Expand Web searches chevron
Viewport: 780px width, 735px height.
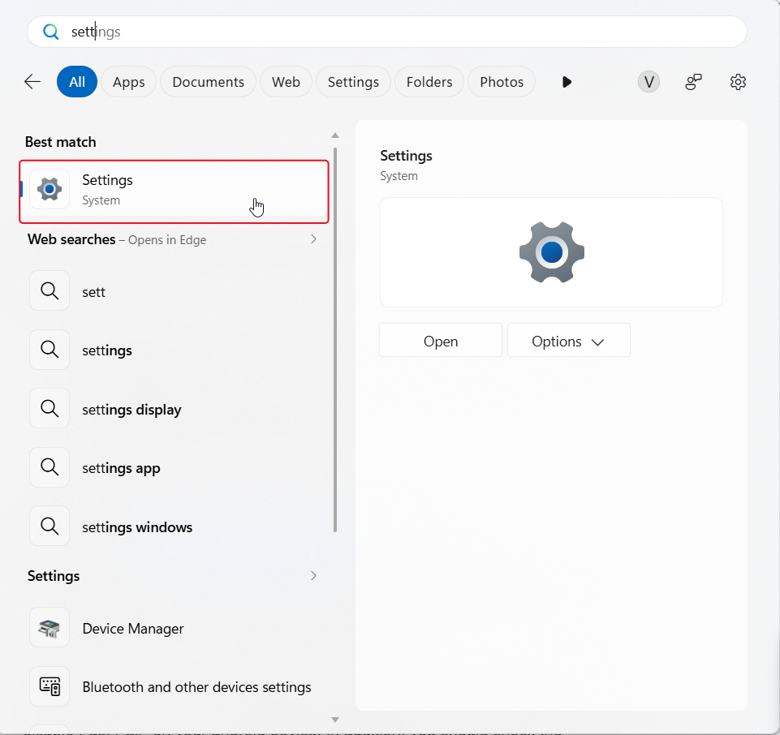pyautogui.click(x=313, y=239)
